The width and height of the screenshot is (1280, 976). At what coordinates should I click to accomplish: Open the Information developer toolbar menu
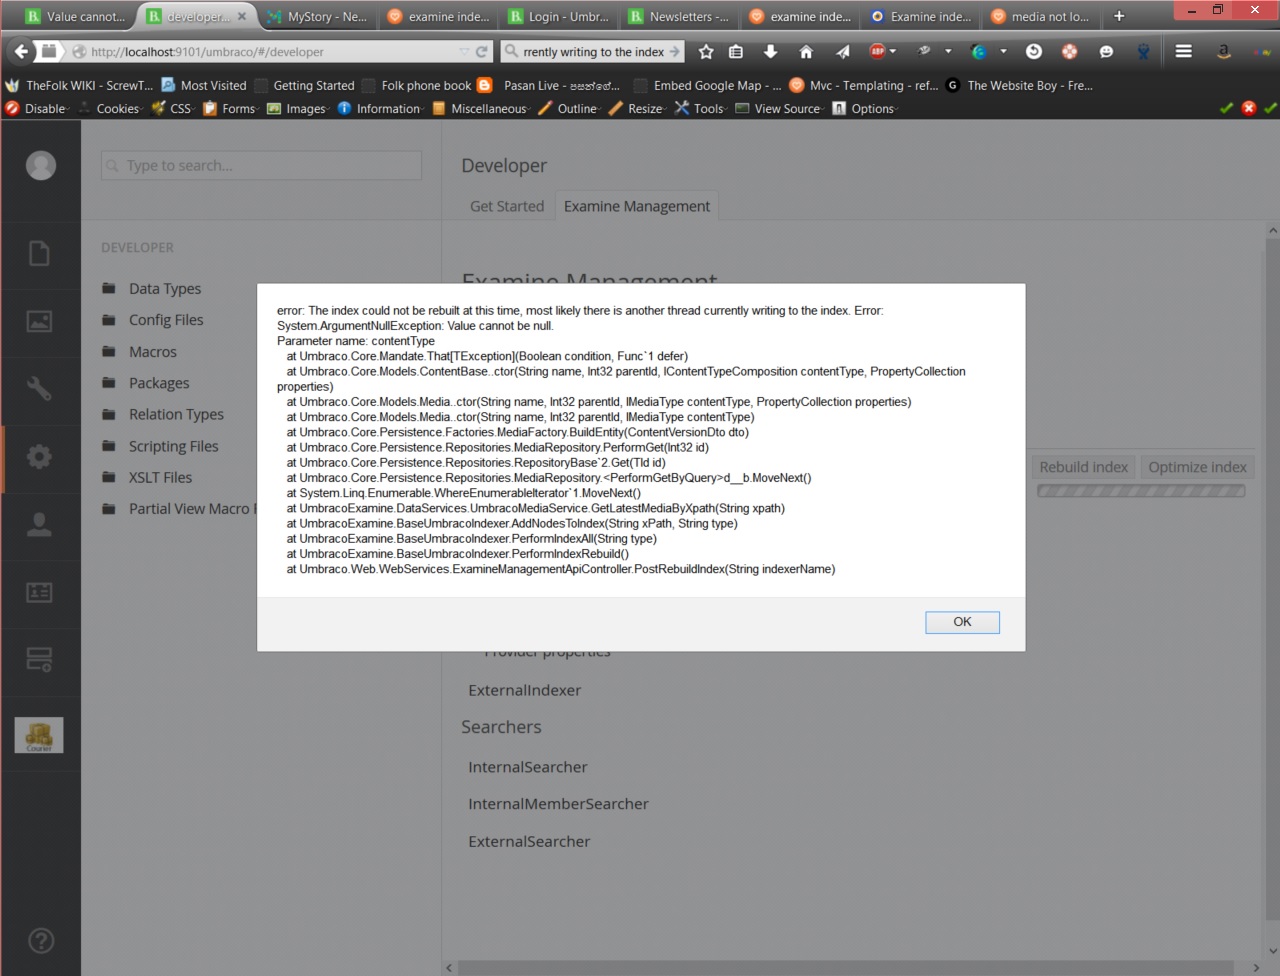point(381,108)
